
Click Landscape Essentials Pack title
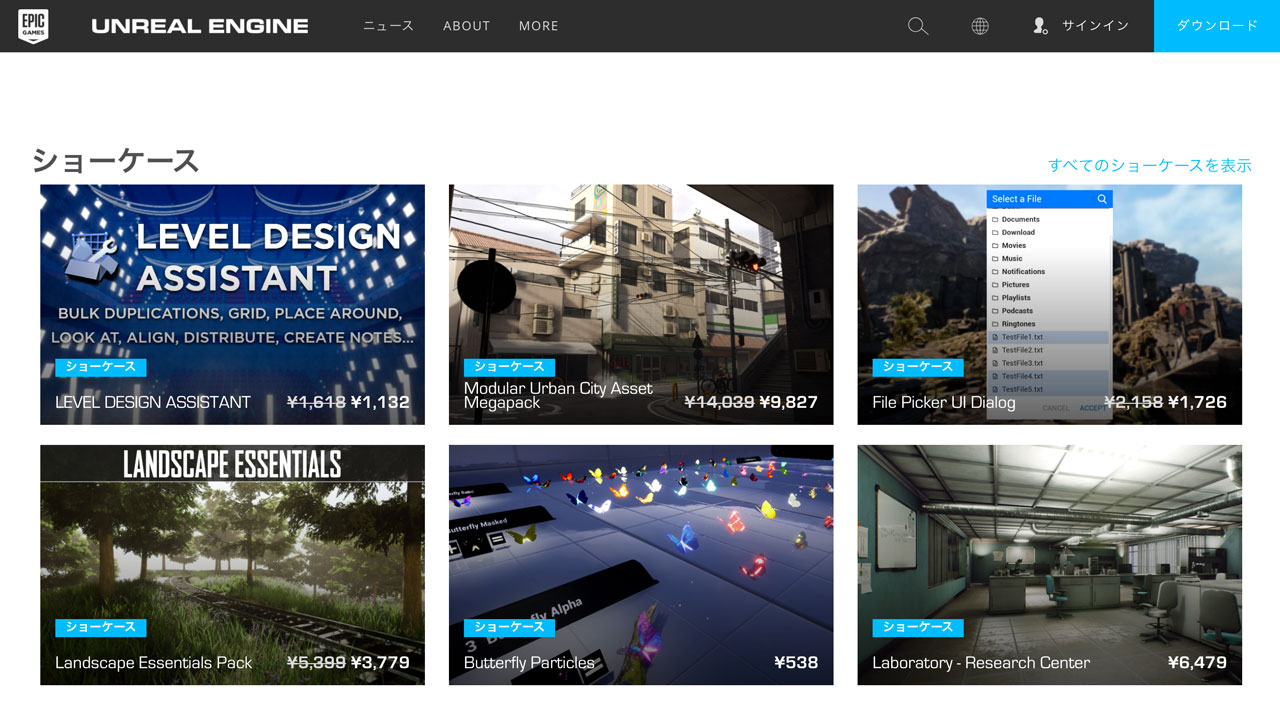click(x=154, y=662)
